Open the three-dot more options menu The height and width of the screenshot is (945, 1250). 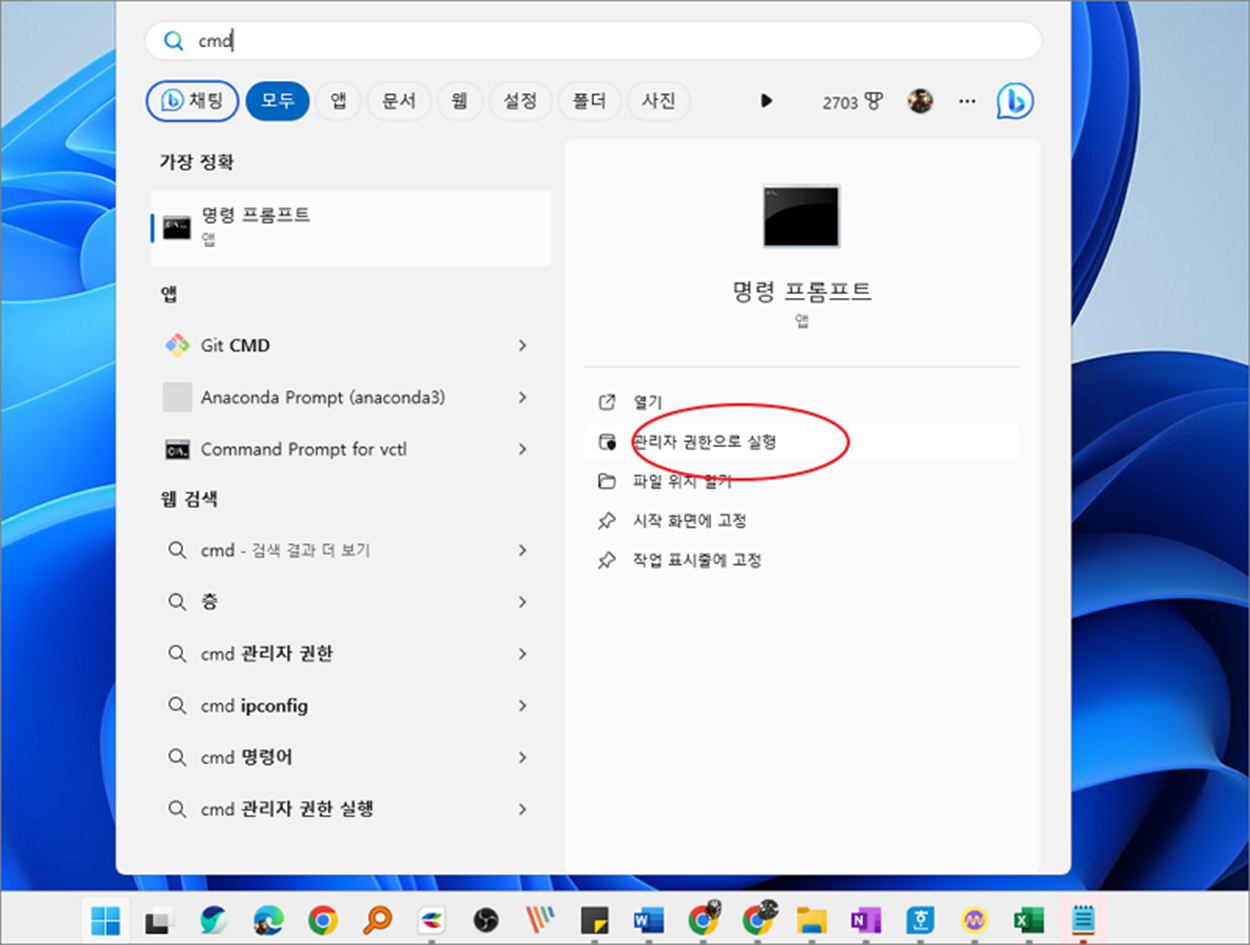[x=967, y=101]
